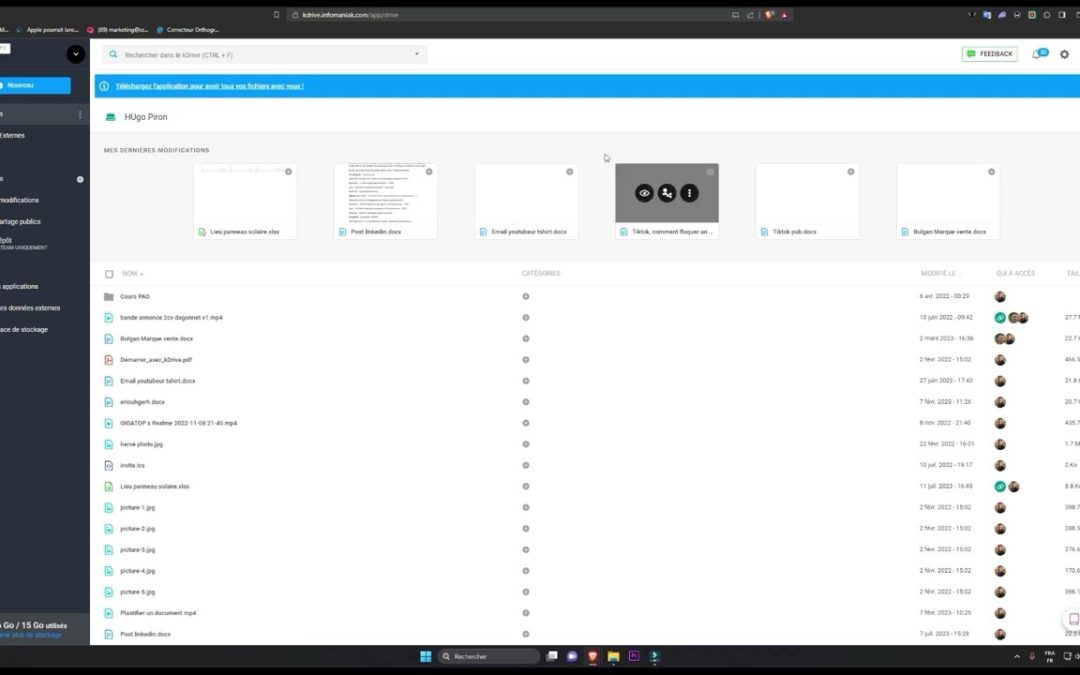This screenshot has height=675, width=1080.
Task: Expand the advanced search options arrow
Action: click(x=417, y=54)
